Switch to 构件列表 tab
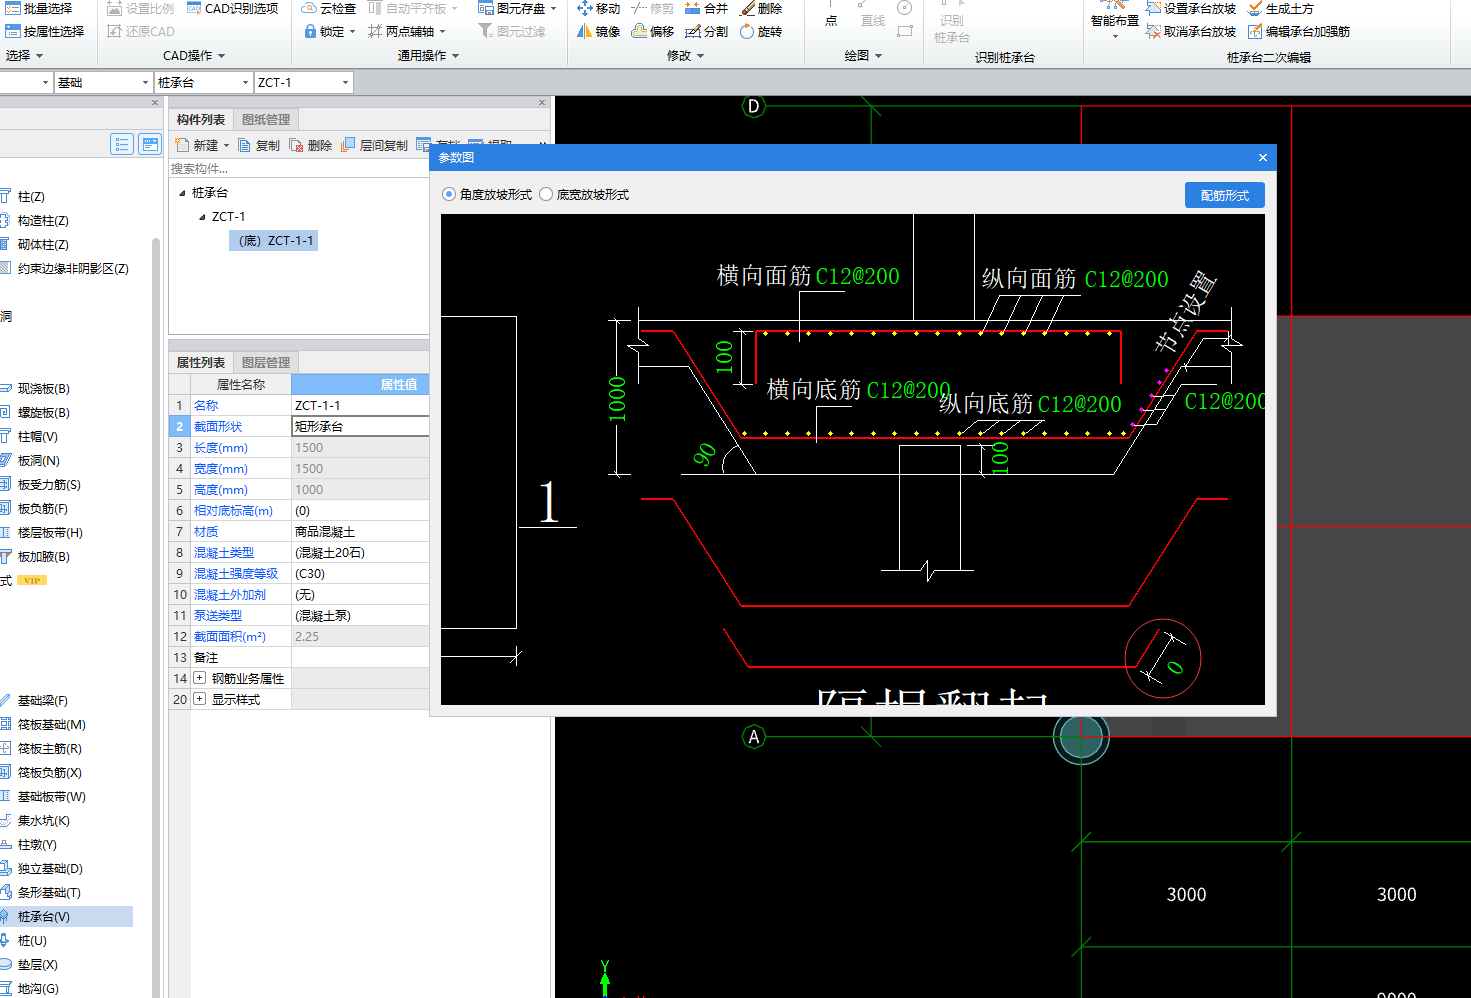 tap(201, 119)
